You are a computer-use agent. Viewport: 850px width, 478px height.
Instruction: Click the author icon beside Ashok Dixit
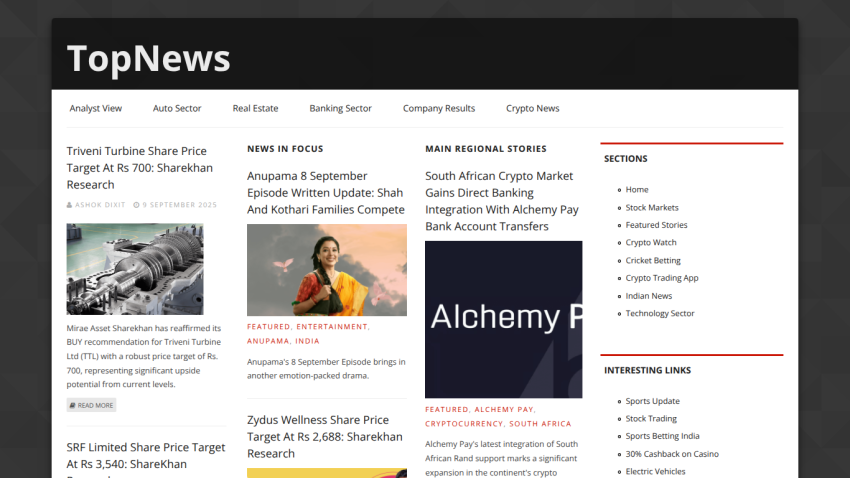pos(69,205)
